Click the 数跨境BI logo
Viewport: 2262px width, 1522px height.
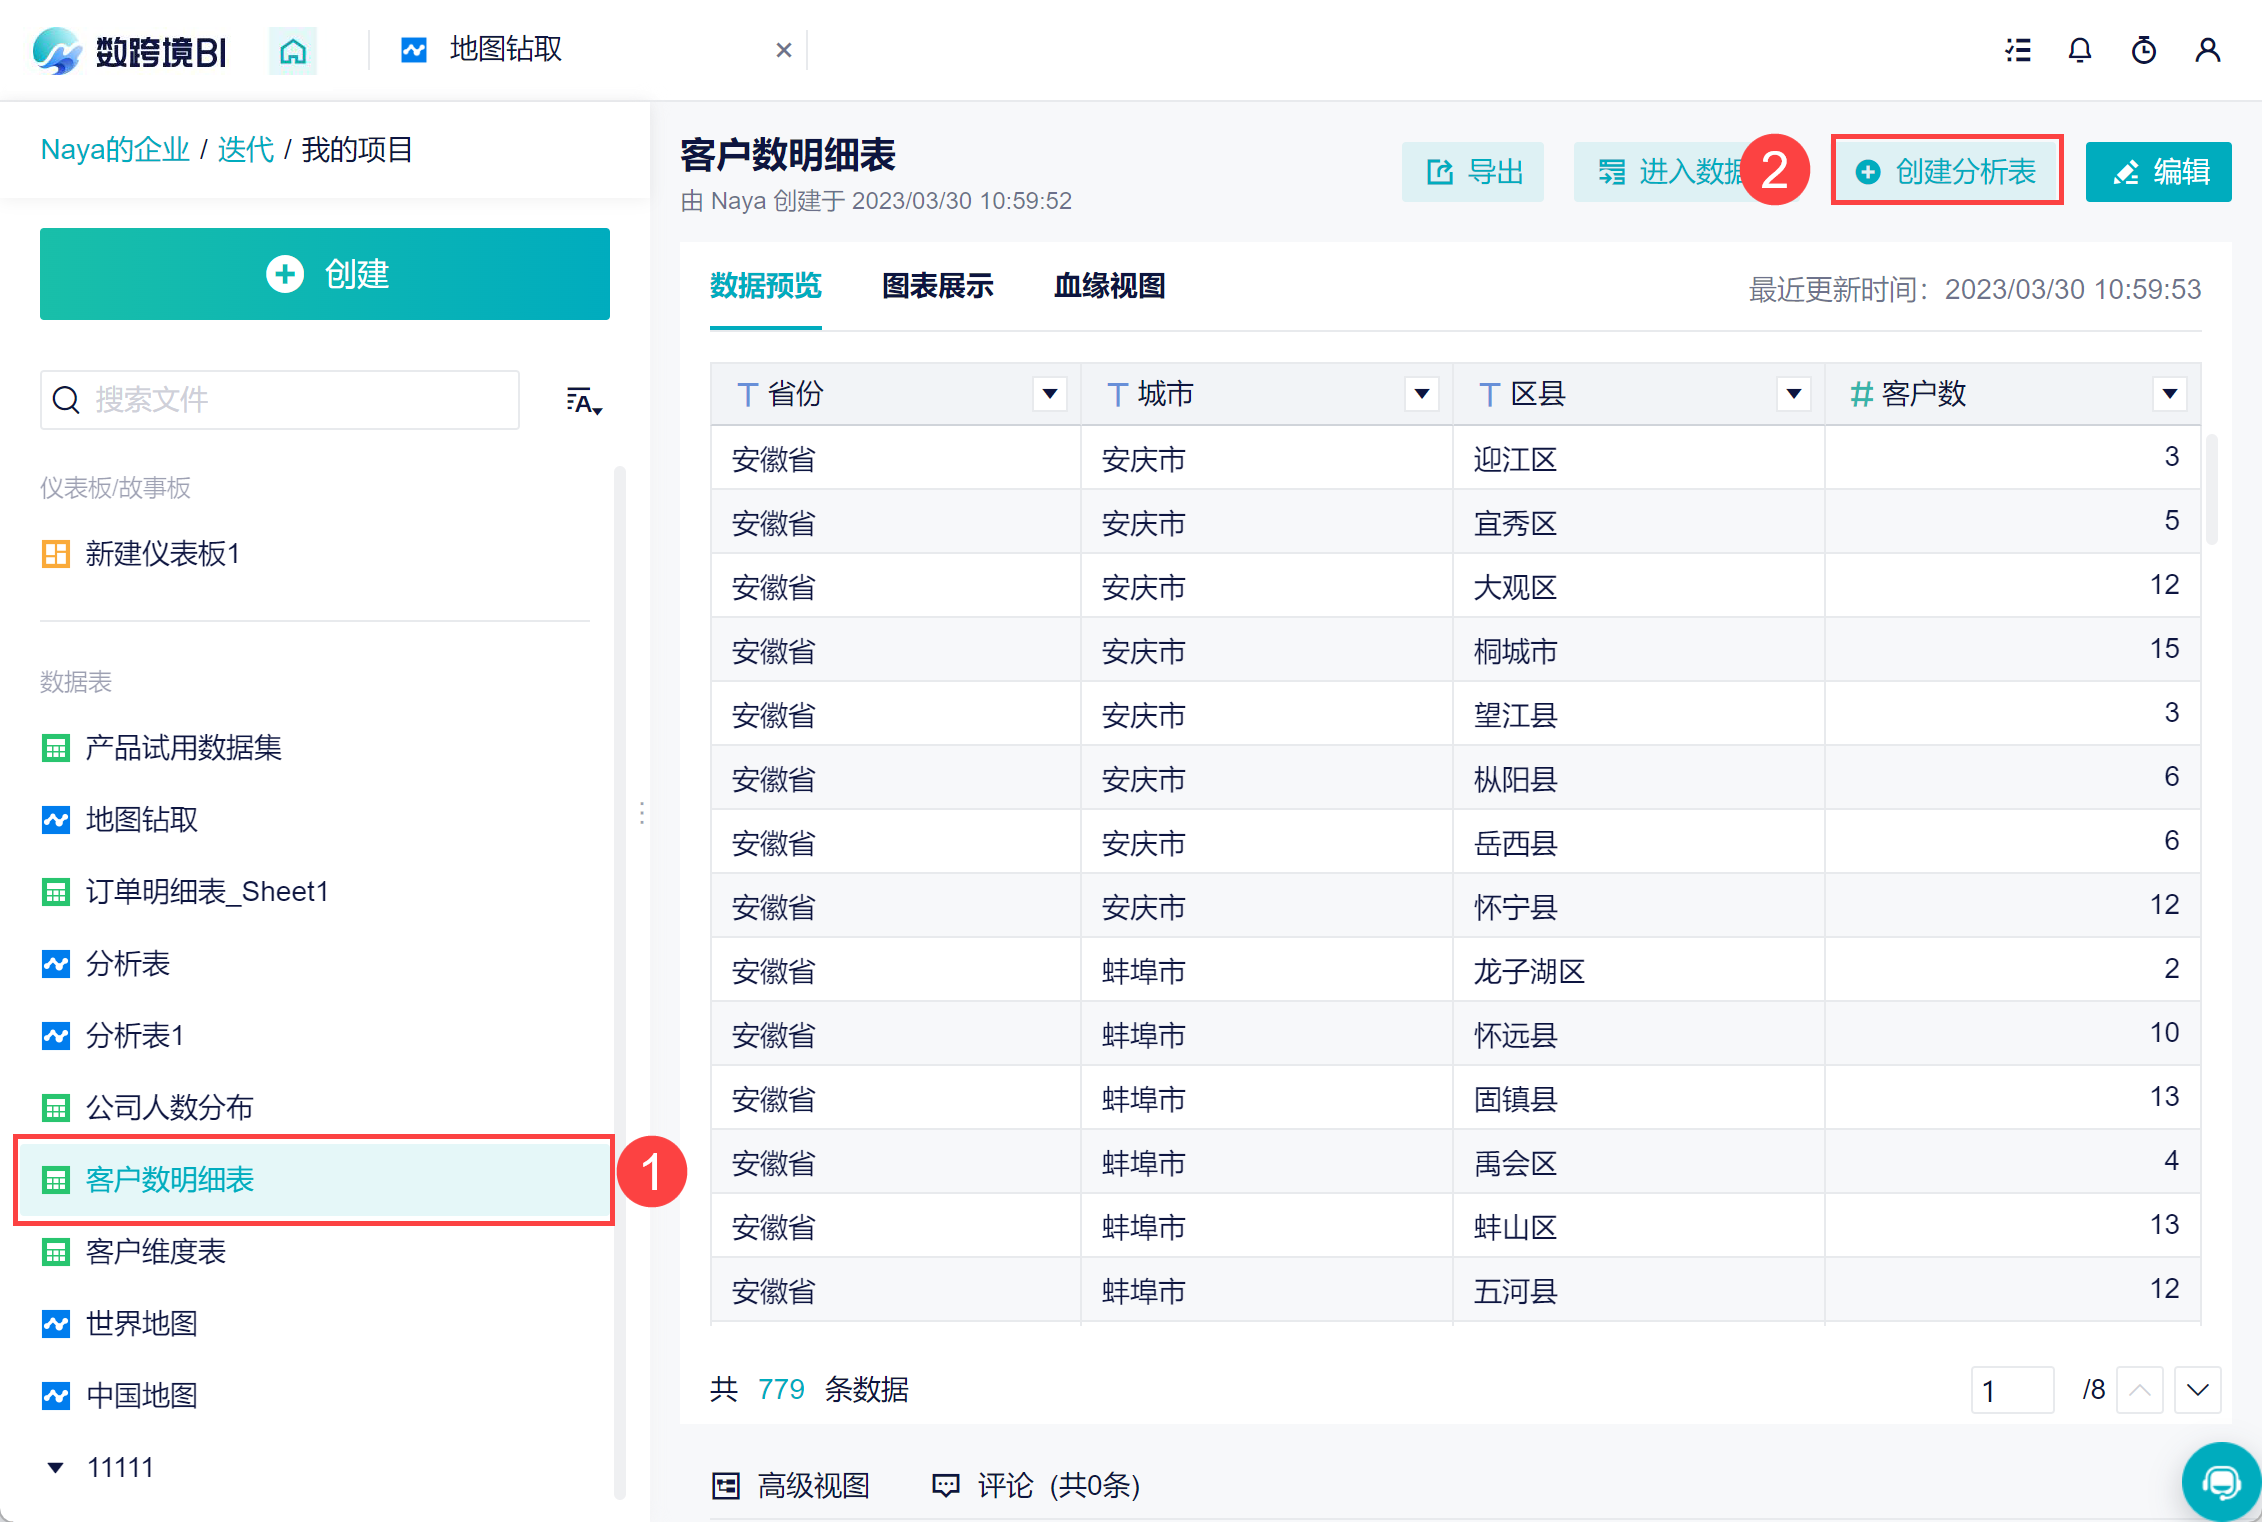(x=130, y=51)
